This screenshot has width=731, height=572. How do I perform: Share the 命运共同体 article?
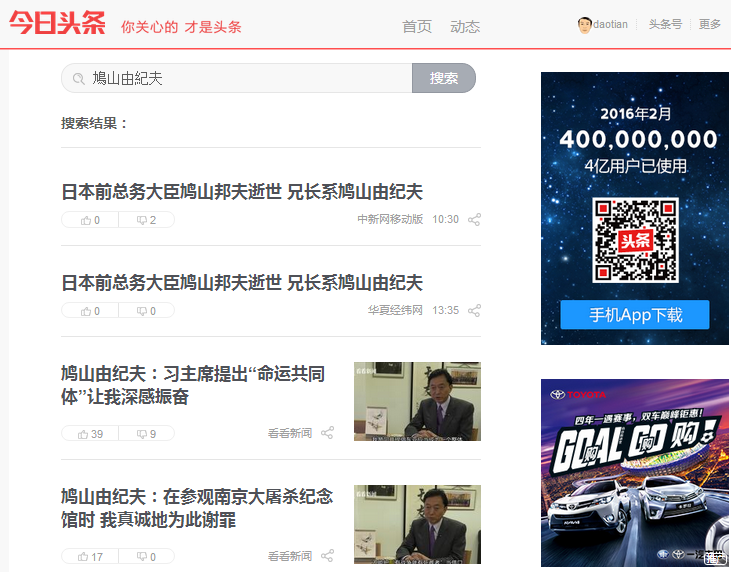(327, 433)
